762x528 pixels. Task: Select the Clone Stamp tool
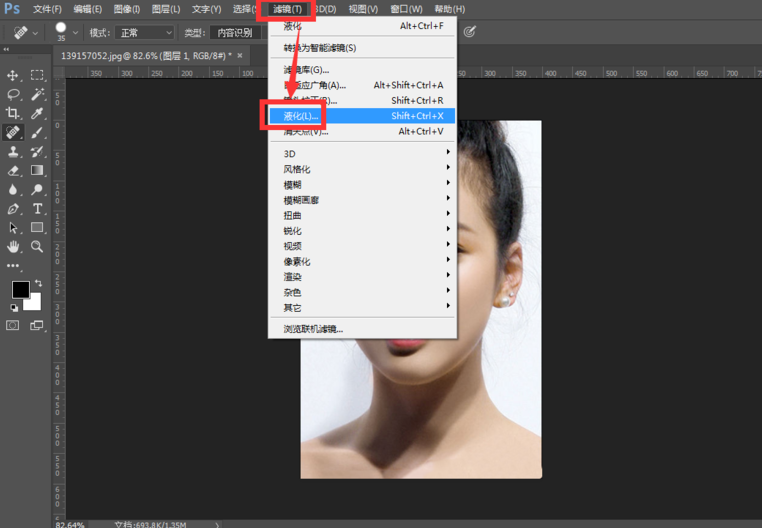[x=13, y=151]
